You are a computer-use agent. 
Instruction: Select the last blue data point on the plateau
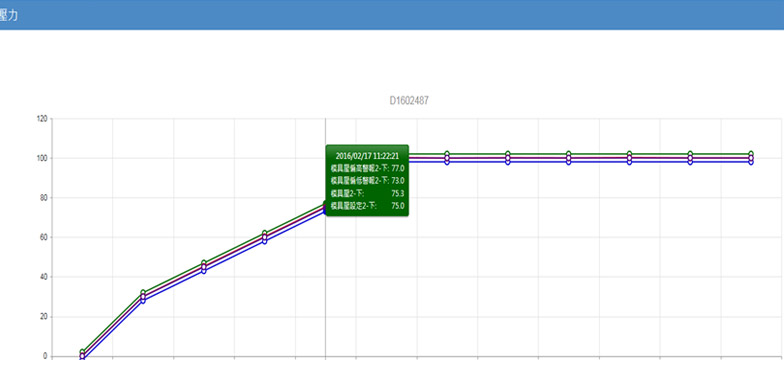pos(751,162)
